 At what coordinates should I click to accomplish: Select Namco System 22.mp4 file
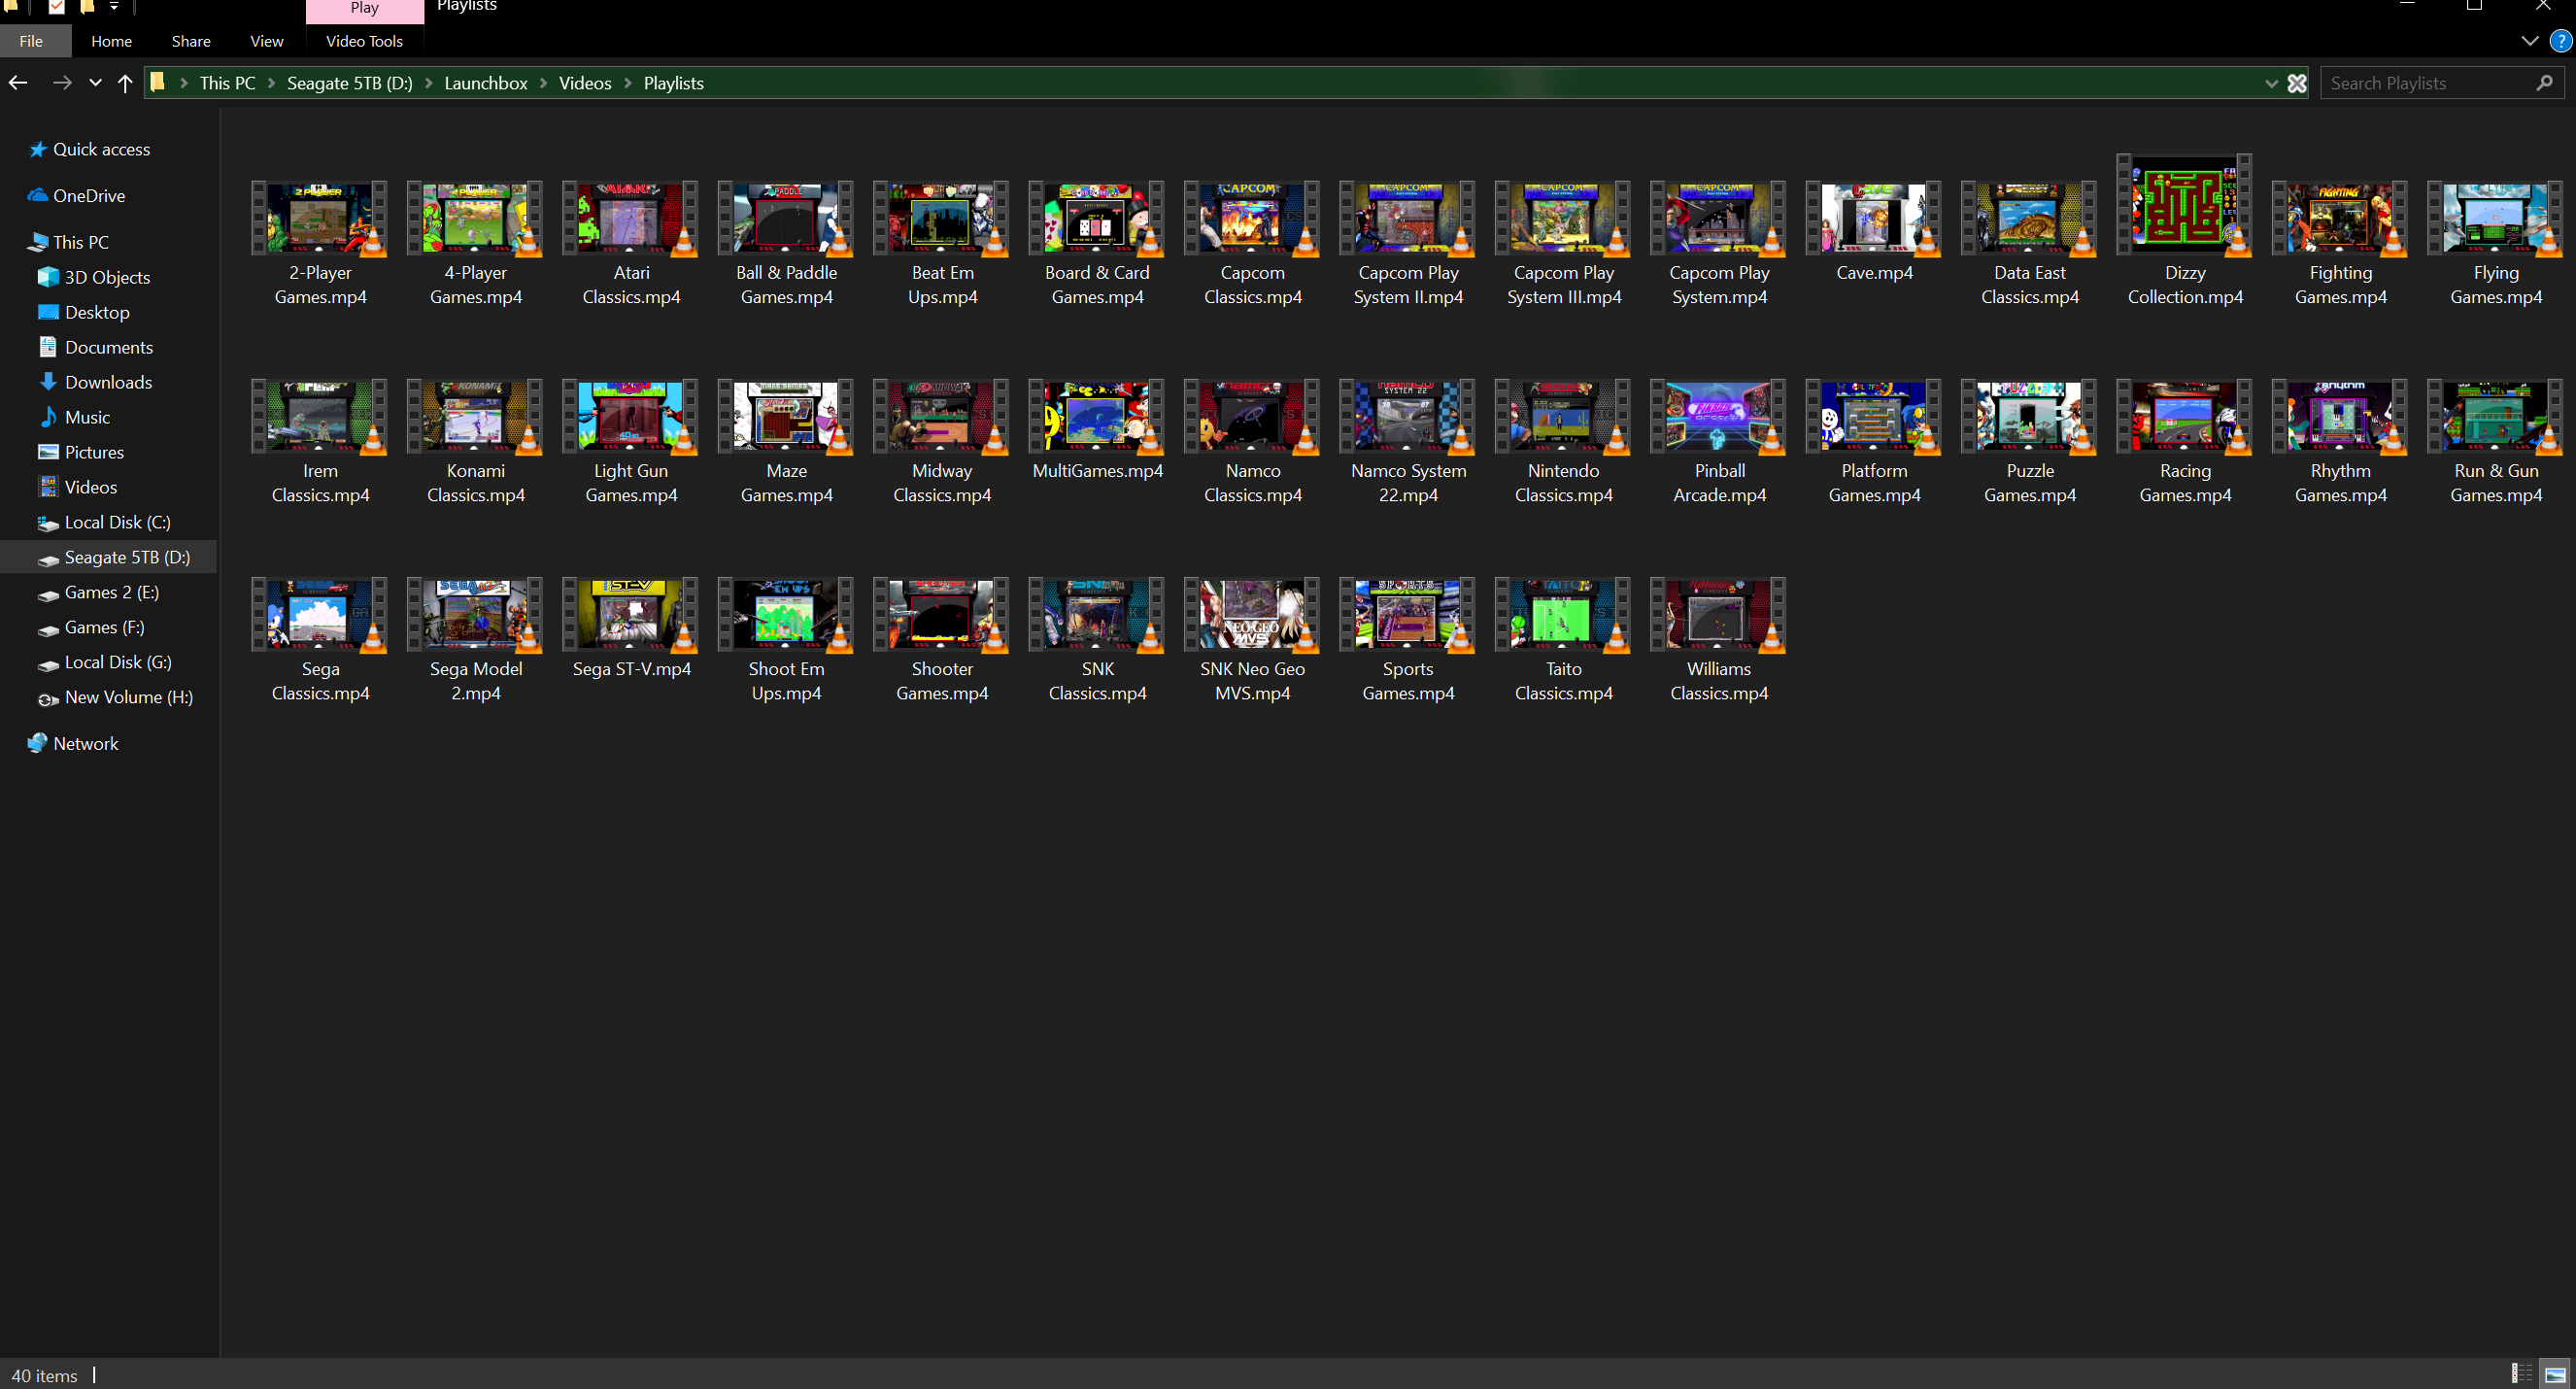point(1408,442)
